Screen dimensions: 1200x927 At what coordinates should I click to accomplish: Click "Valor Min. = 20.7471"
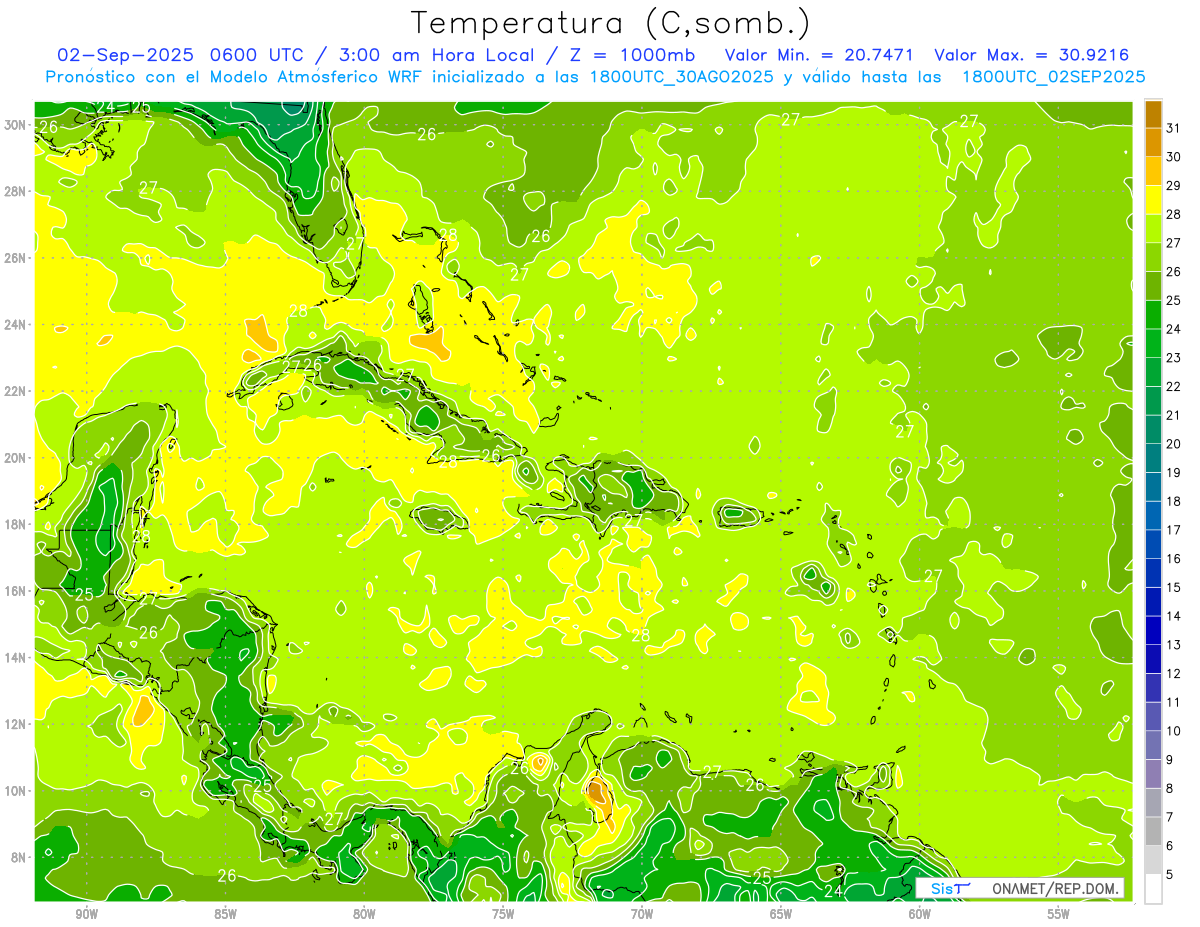point(819,55)
